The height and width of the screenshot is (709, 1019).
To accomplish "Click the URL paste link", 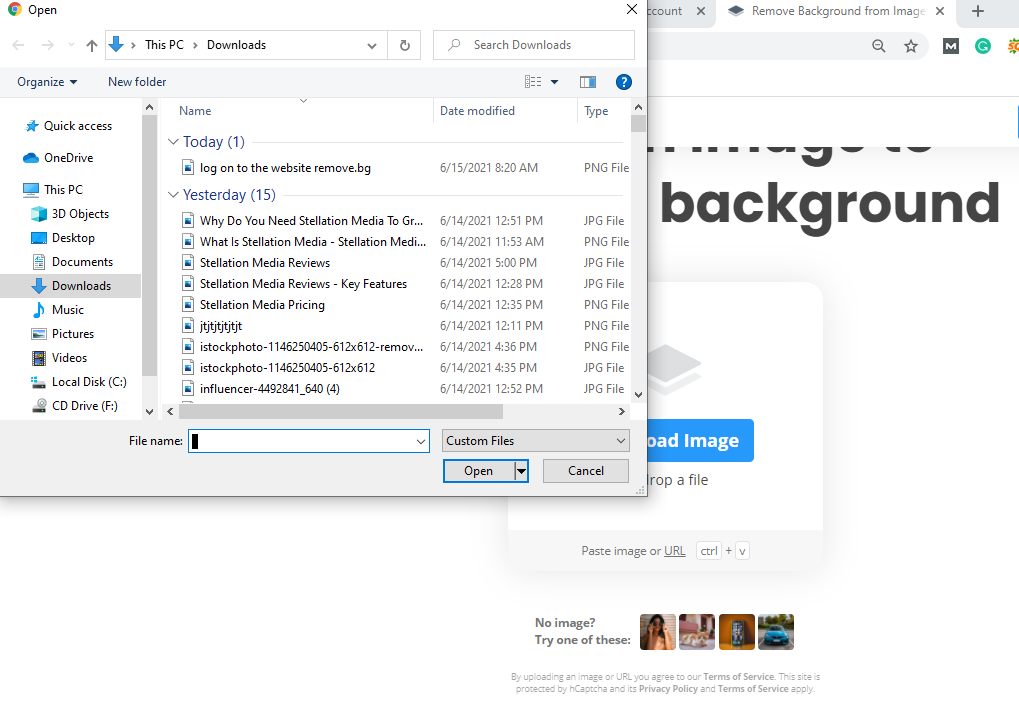I will point(674,550).
